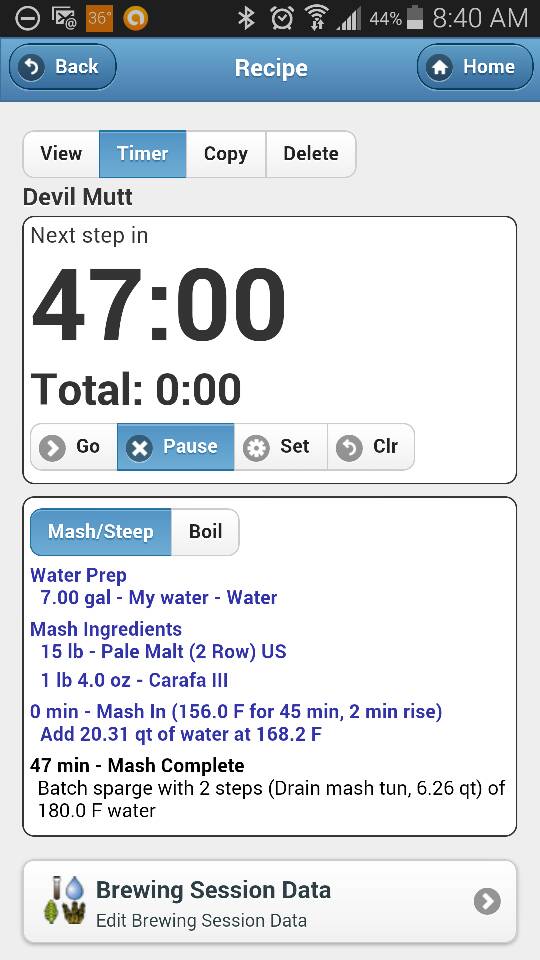
Task: Tap the alarm clock status icon
Action: (x=282, y=19)
